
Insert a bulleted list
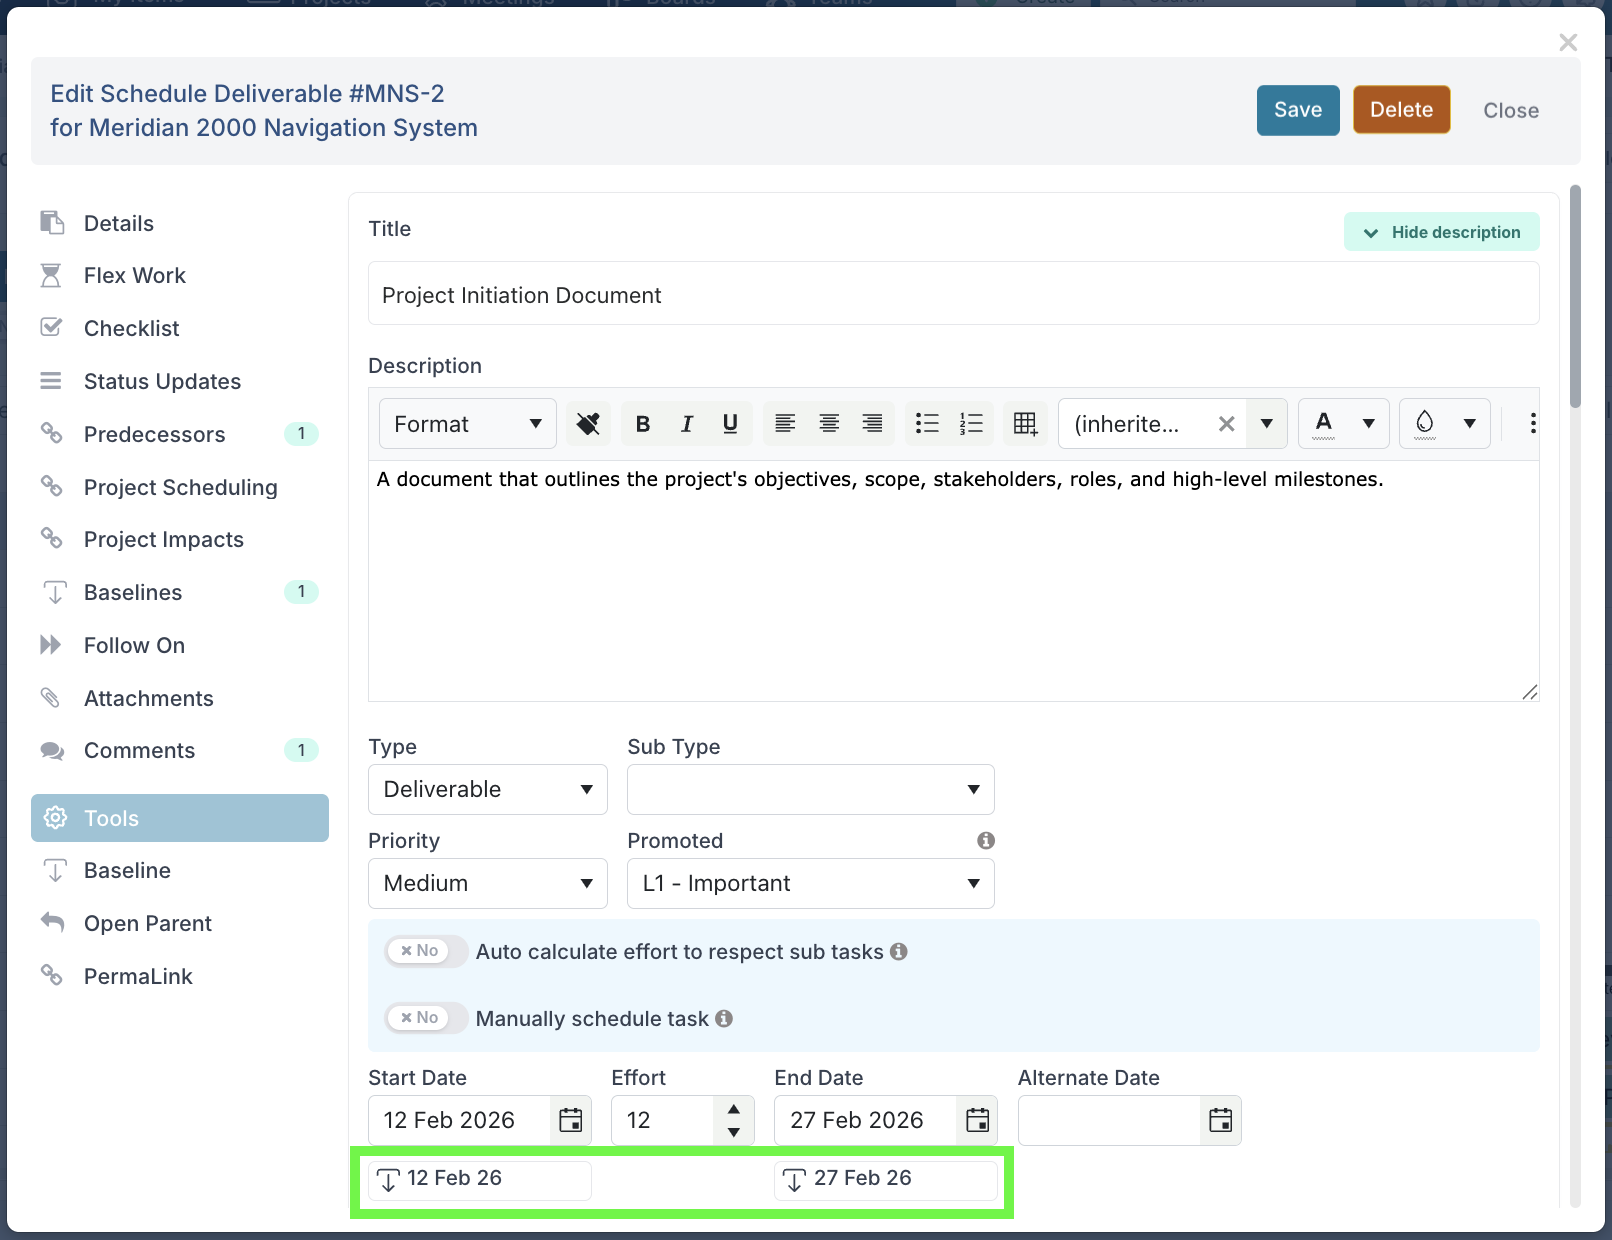[927, 424]
